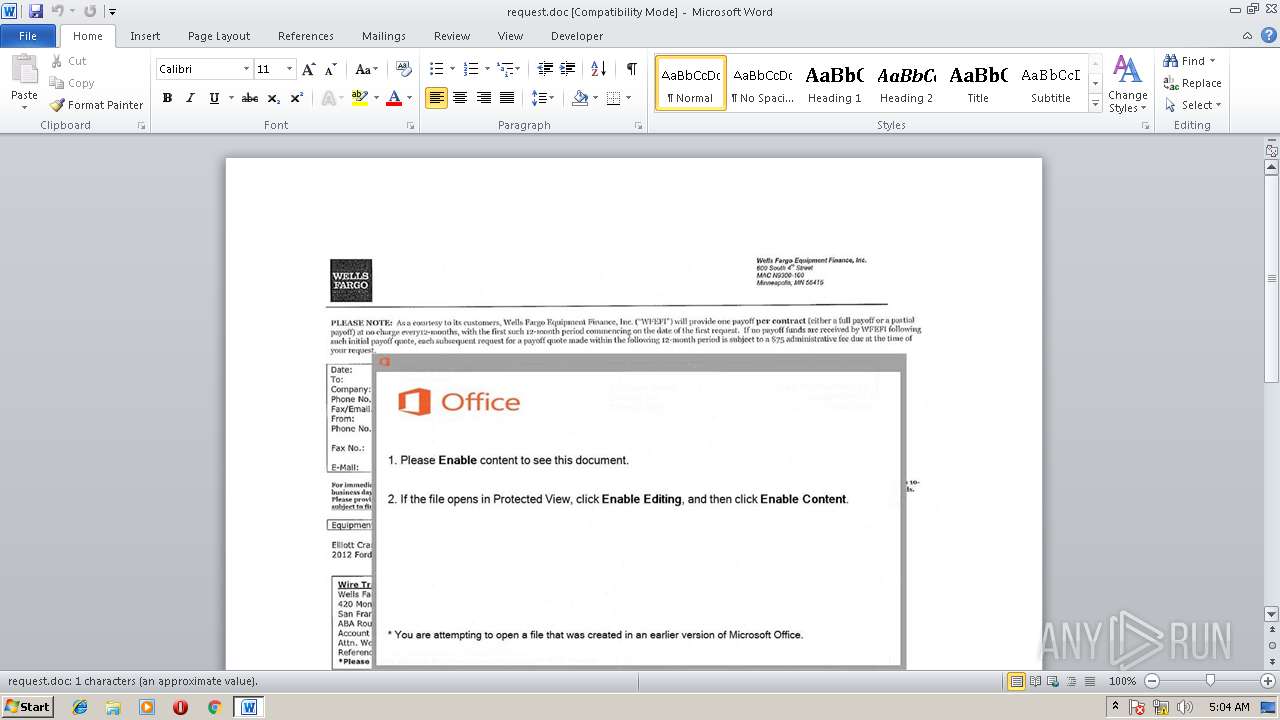Viewport: 1280px width, 720px height.
Task: Click the Grow Font icon
Action: [x=308, y=69]
